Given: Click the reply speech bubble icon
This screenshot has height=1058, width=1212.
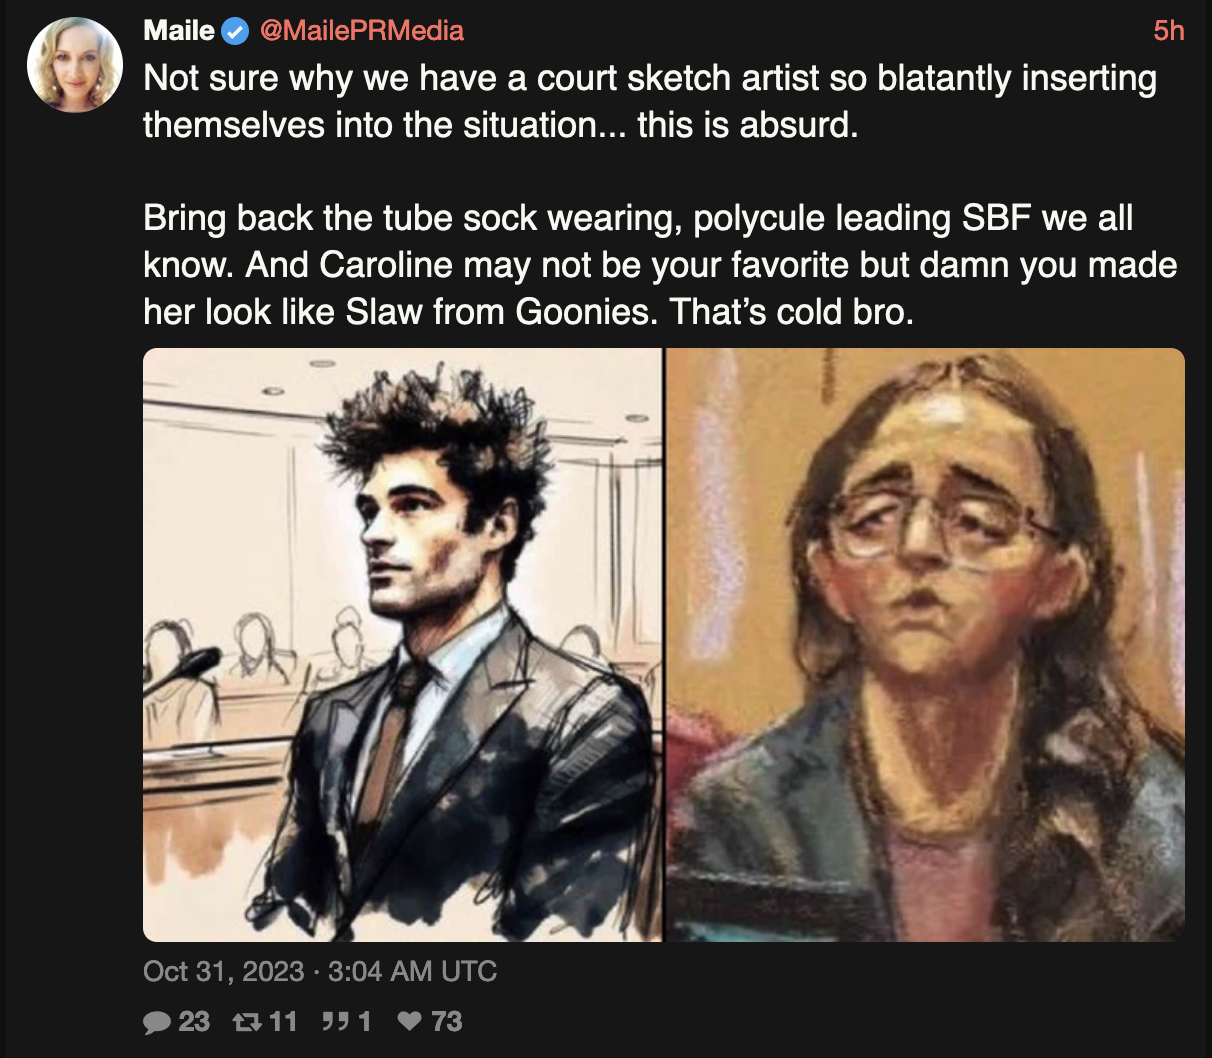Looking at the screenshot, I should [x=157, y=1021].
